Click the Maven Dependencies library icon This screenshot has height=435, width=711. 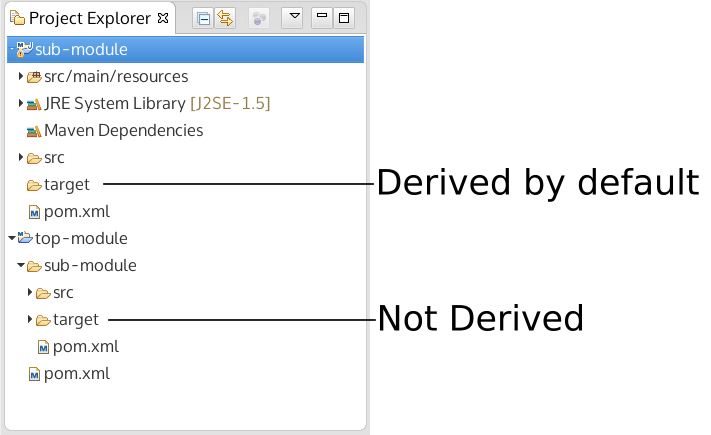coord(34,131)
